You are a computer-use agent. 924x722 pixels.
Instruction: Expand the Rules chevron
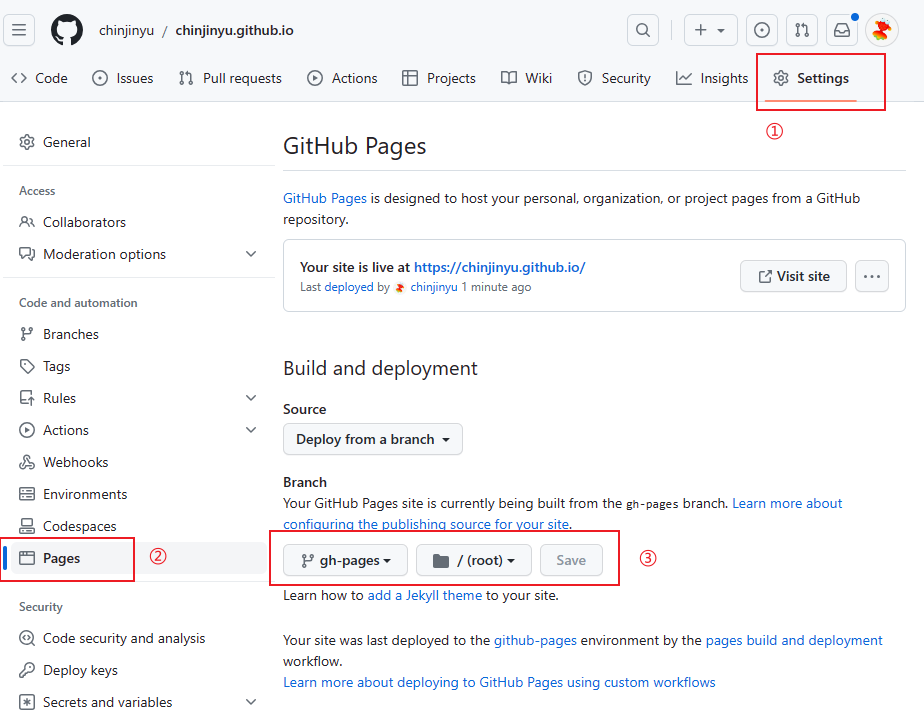251,398
